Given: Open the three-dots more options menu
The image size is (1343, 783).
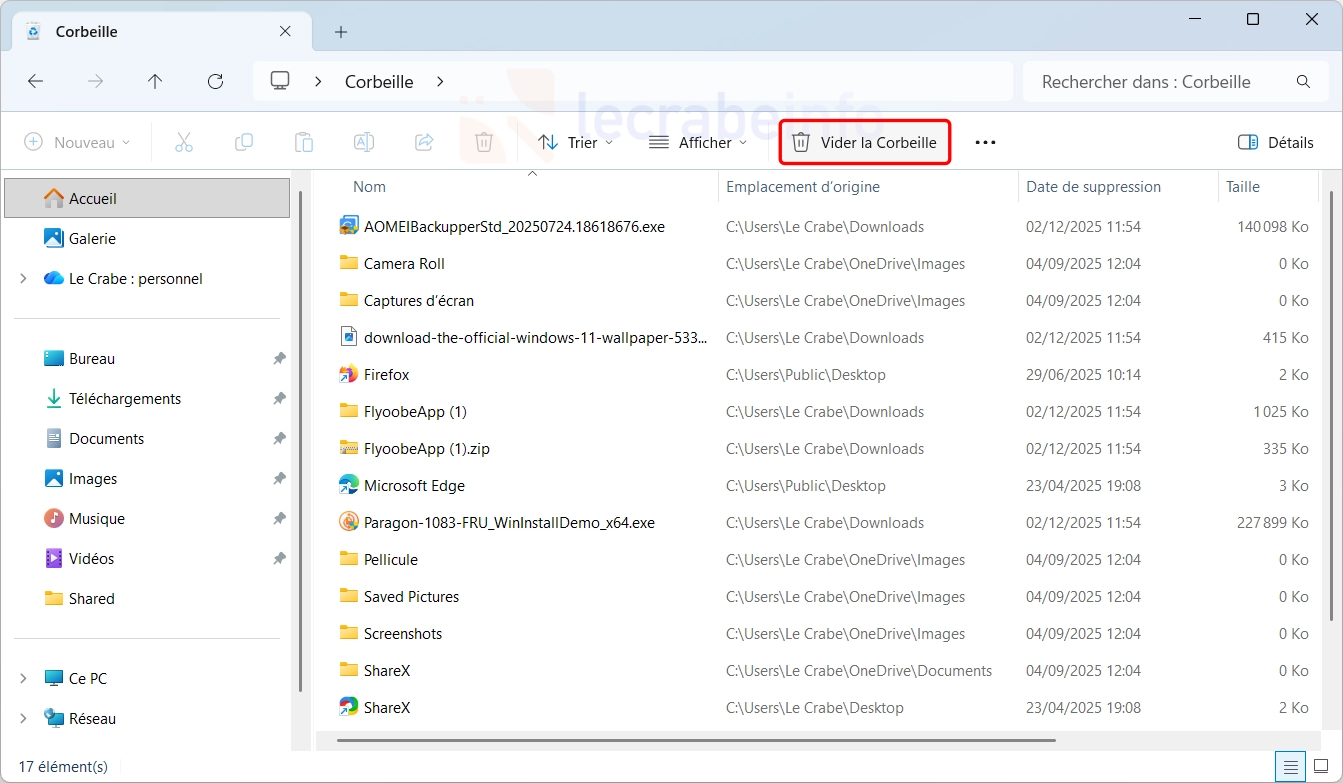Looking at the screenshot, I should coord(985,143).
